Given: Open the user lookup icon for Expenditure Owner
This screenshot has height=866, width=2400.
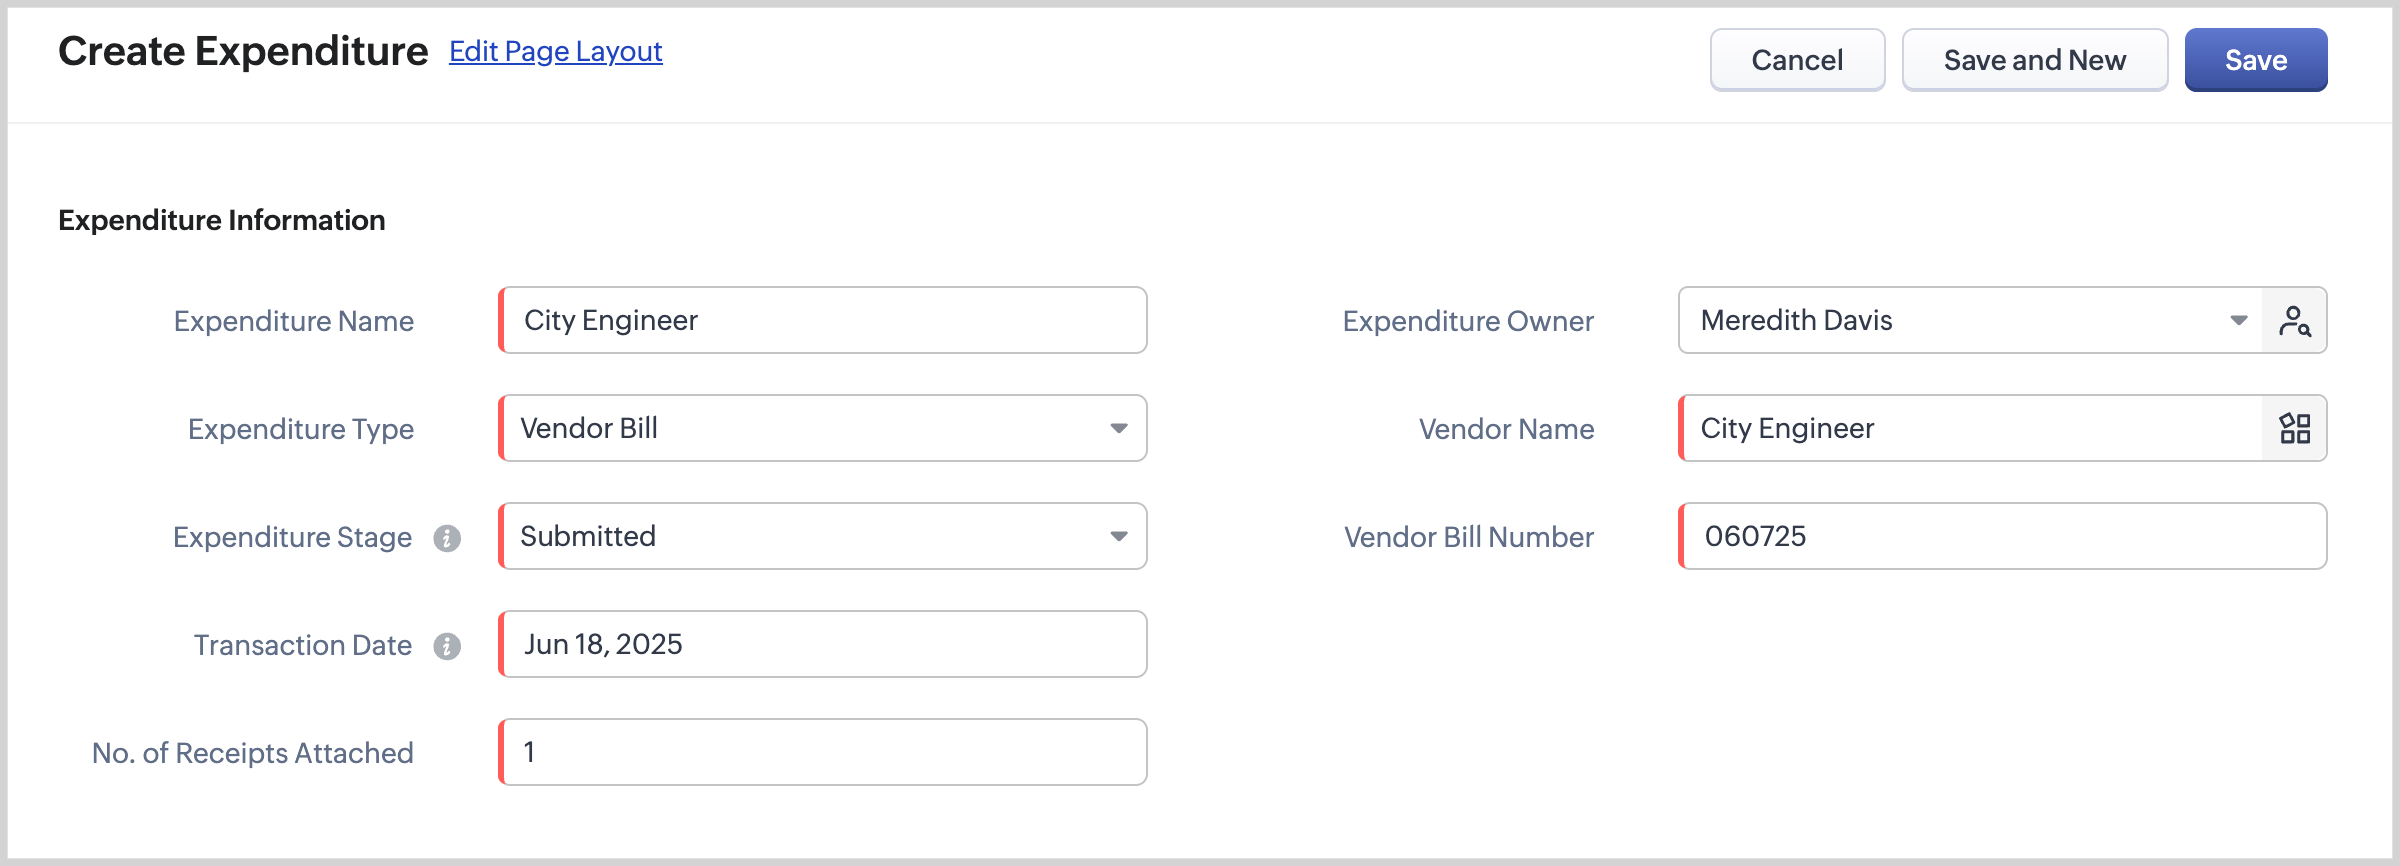Looking at the screenshot, I should (x=2294, y=321).
